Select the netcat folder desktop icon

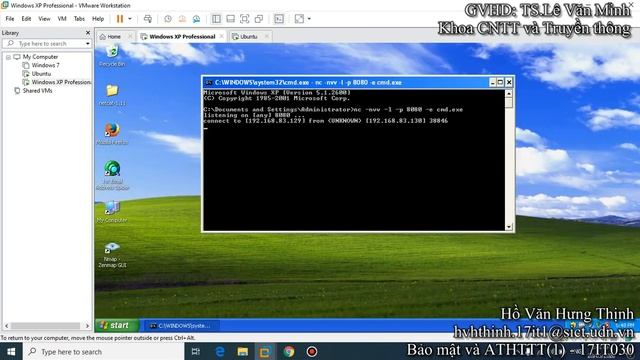[112, 95]
